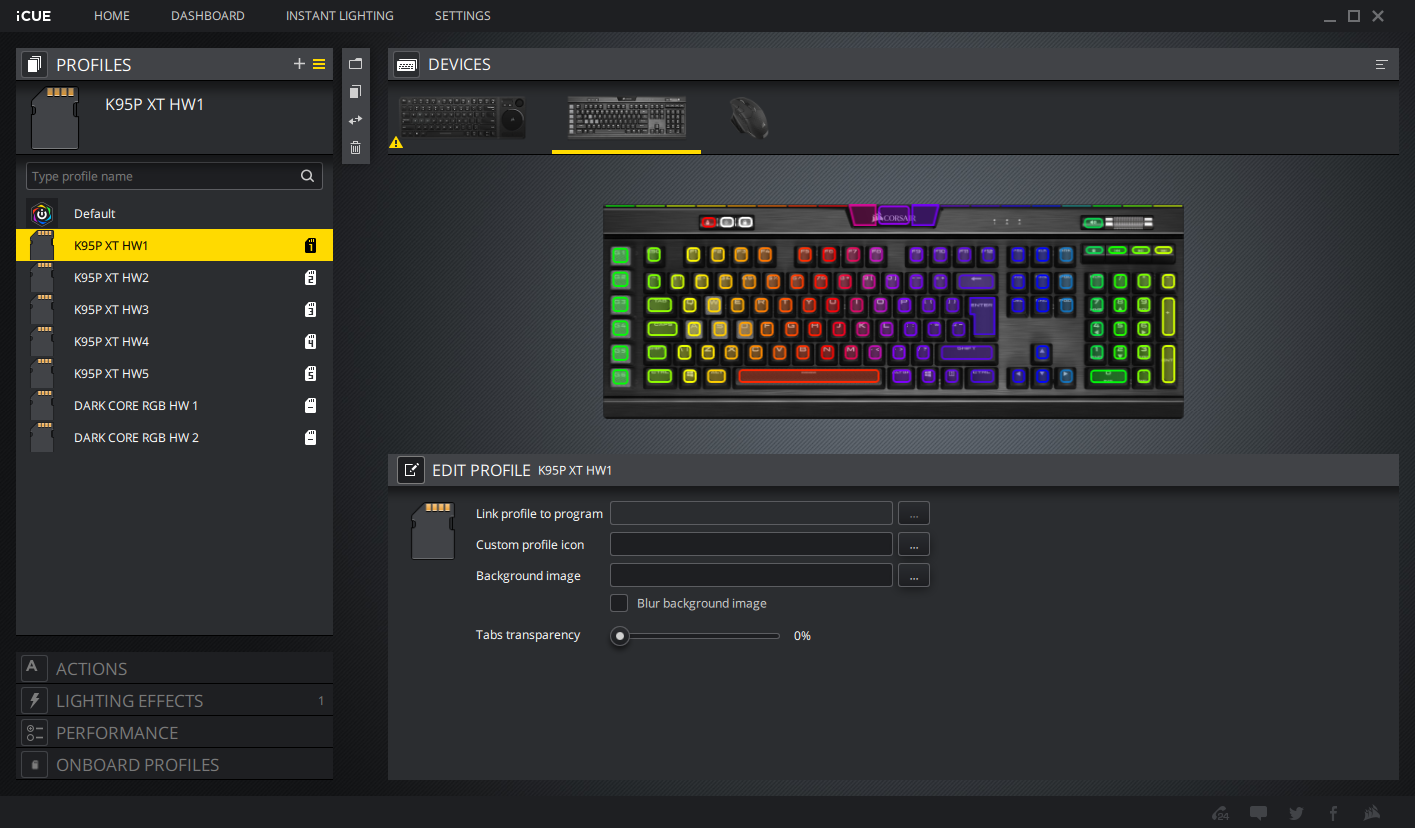1415x828 pixels.
Task: Open the Devices panel options icon
Action: (x=1381, y=65)
